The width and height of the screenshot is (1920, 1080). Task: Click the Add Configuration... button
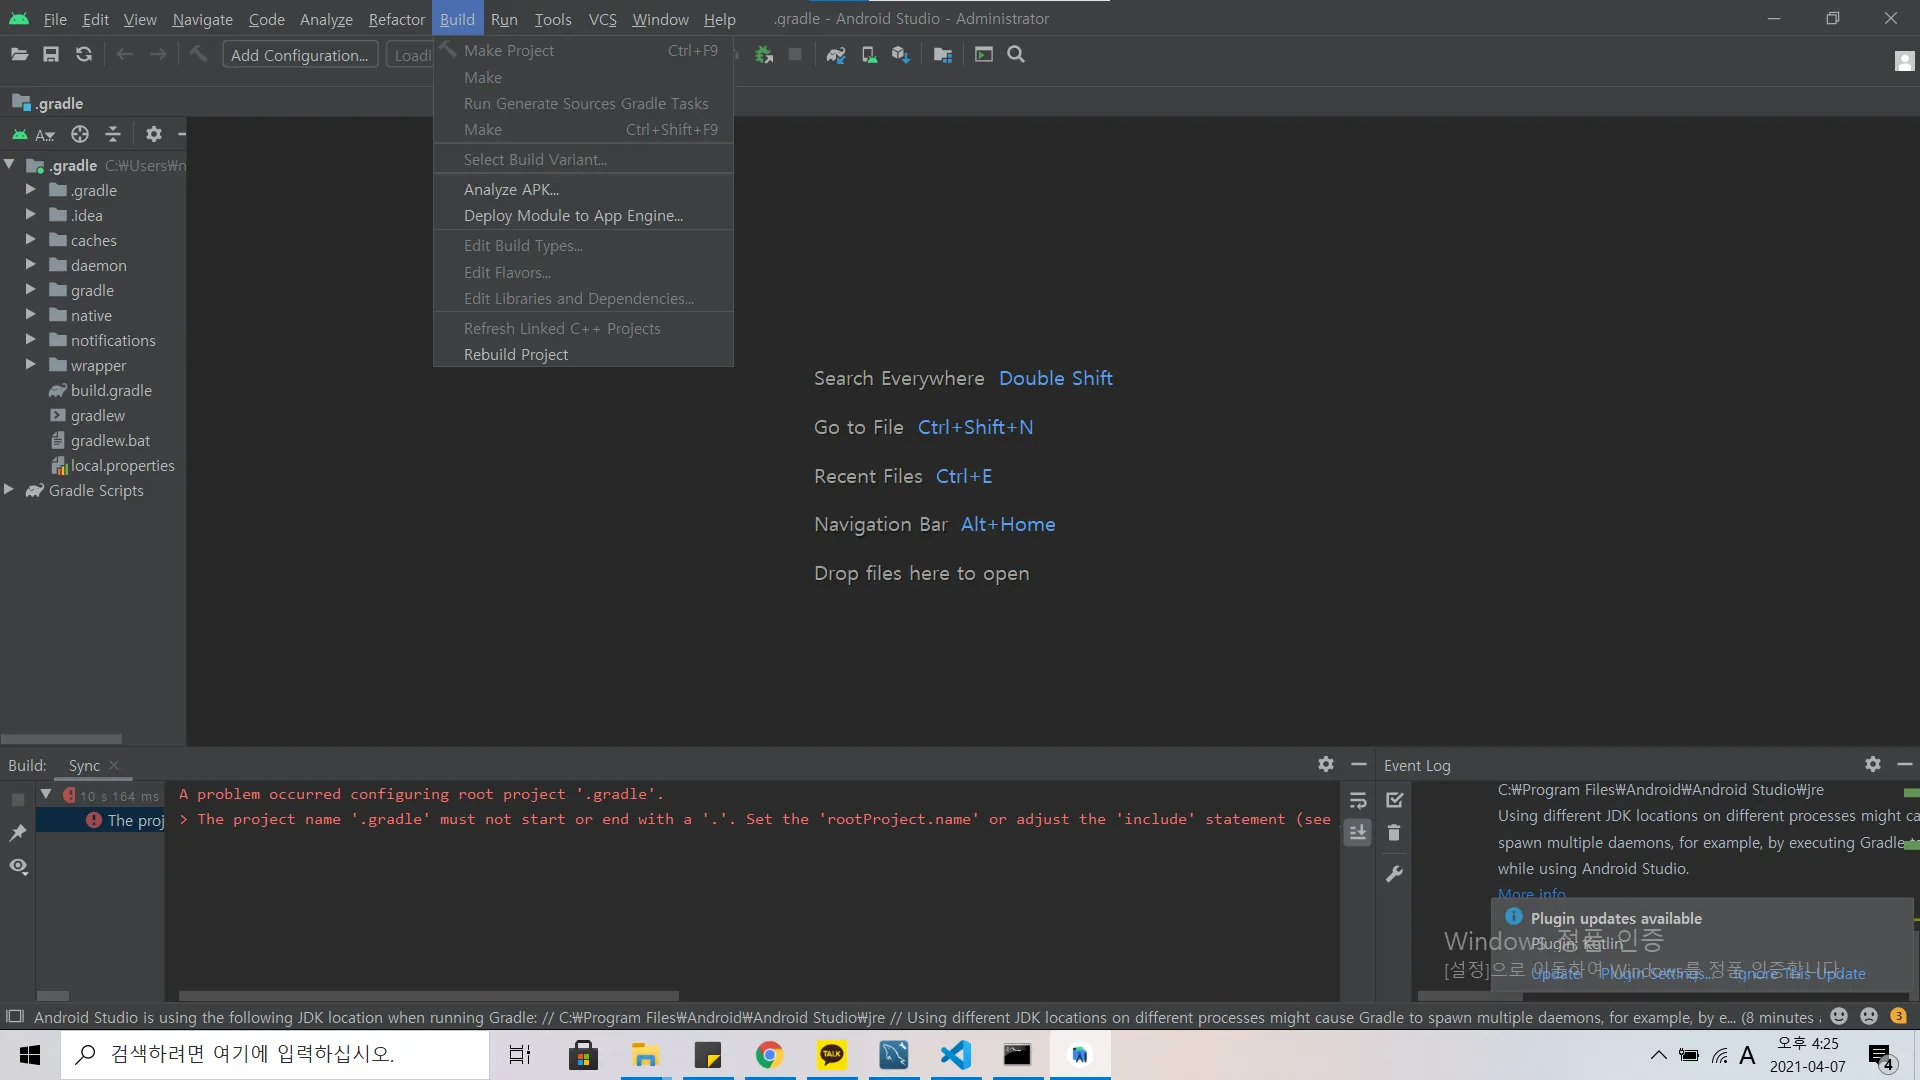coord(300,55)
